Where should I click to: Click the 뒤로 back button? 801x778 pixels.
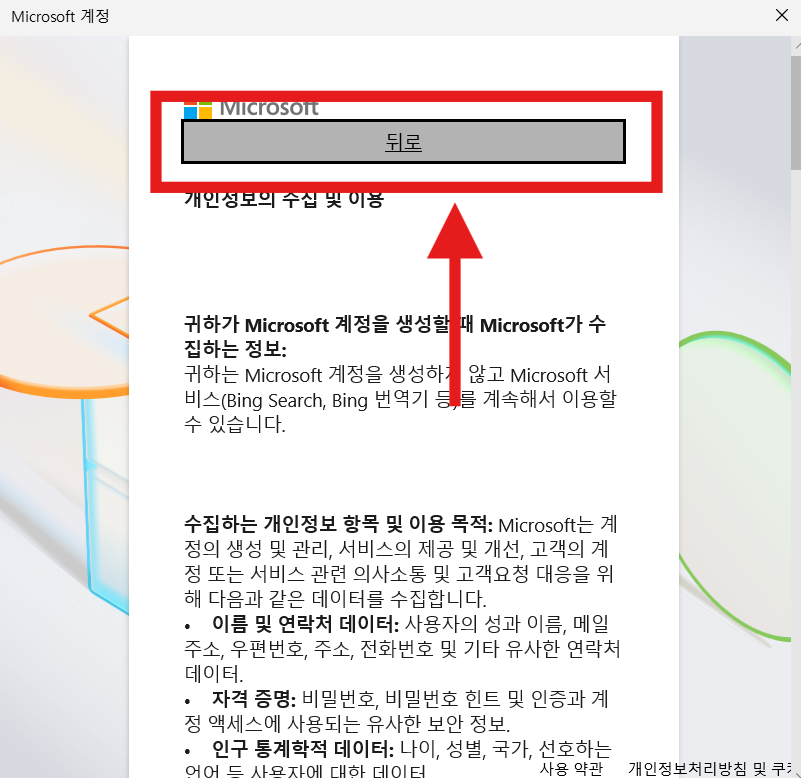[403, 142]
